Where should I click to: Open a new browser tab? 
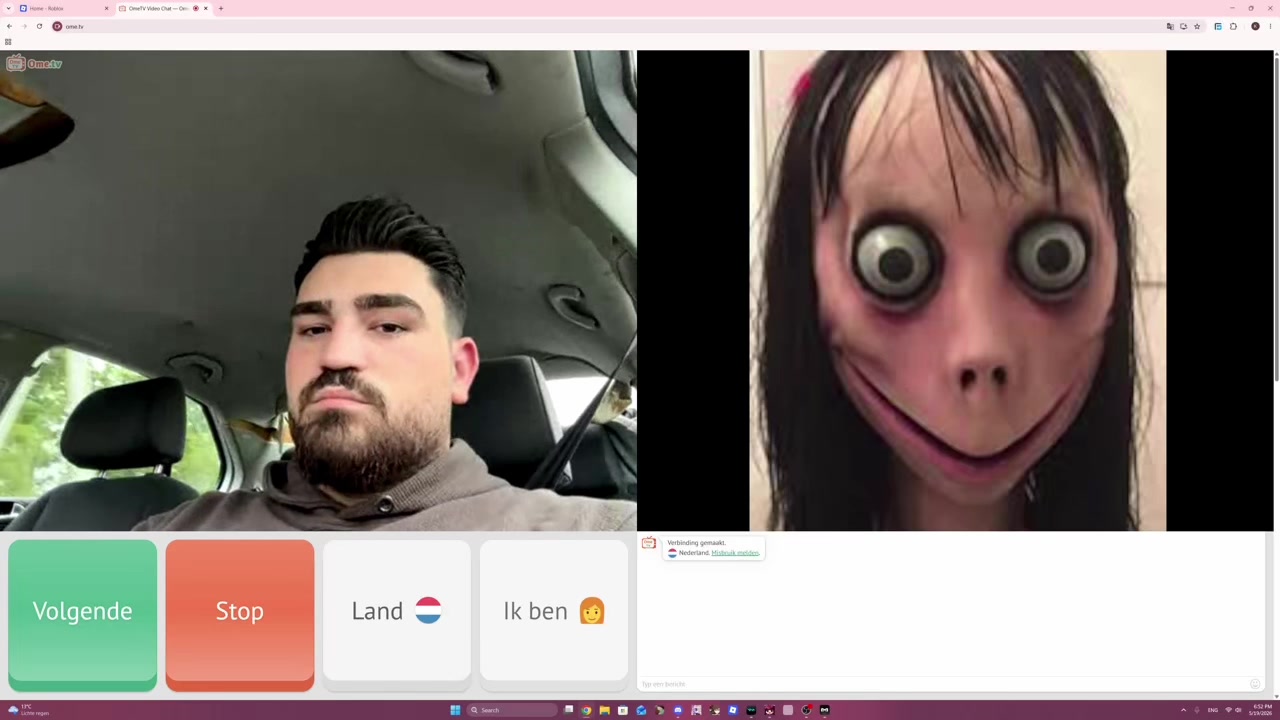[221, 8]
